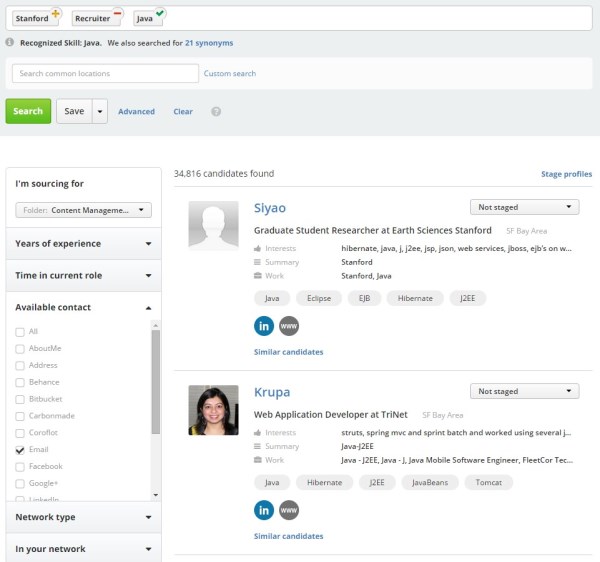Click Siyao's placeholder profile photo
The height and width of the screenshot is (562, 600).
(x=214, y=226)
